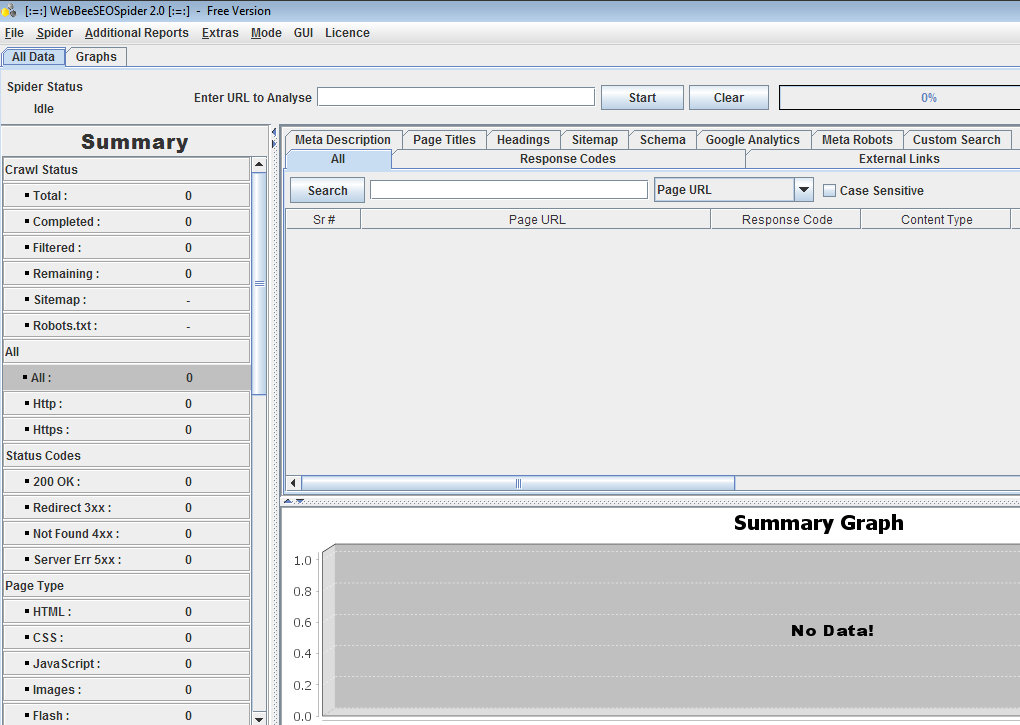The width and height of the screenshot is (1020, 725).
Task: Open the Mode menu
Action: (x=266, y=33)
